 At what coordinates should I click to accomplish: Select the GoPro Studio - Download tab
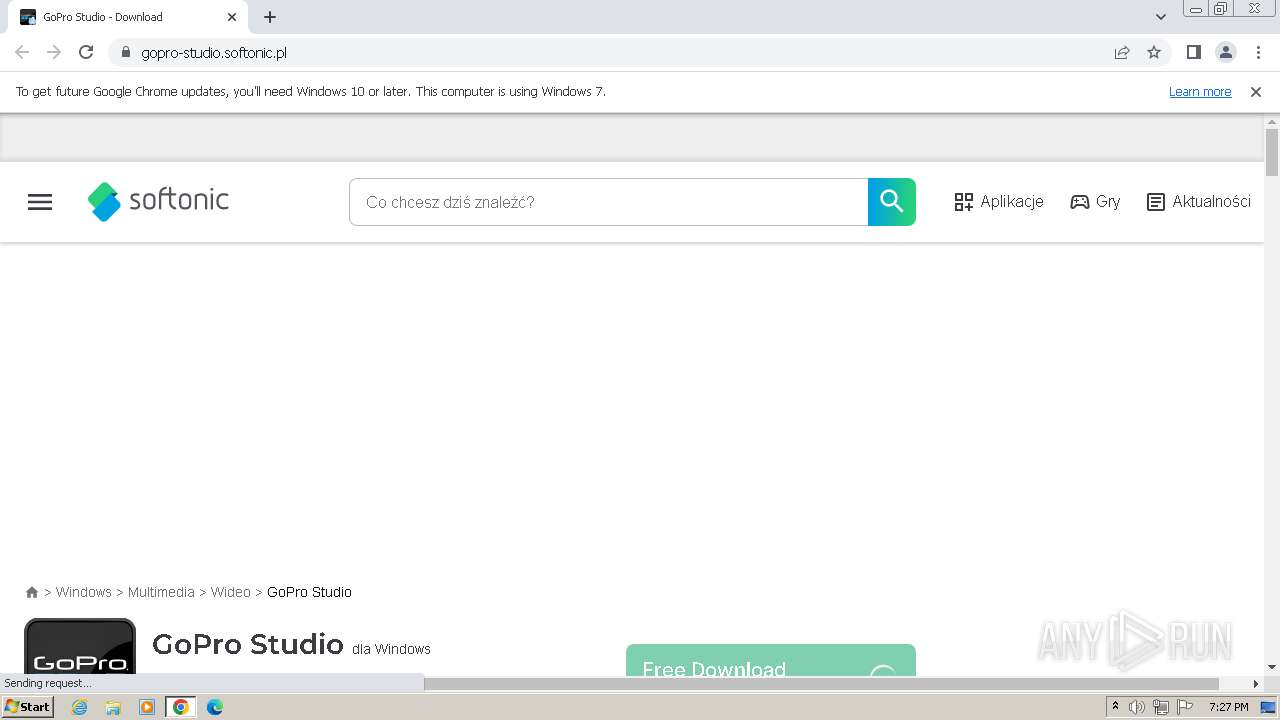[x=130, y=17]
